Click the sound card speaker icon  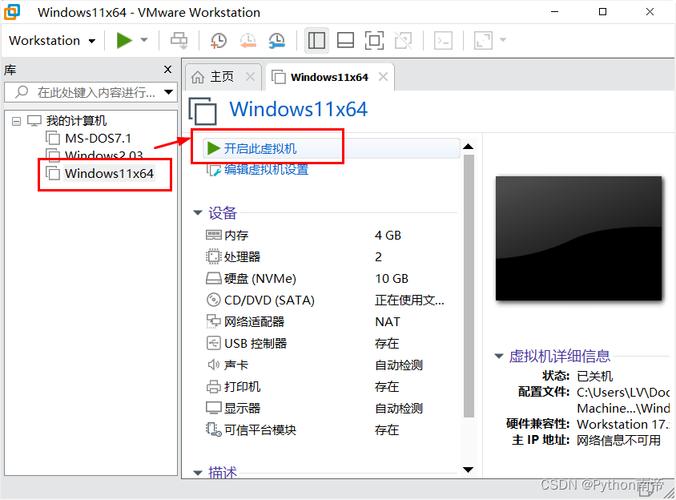tap(213, 365)
